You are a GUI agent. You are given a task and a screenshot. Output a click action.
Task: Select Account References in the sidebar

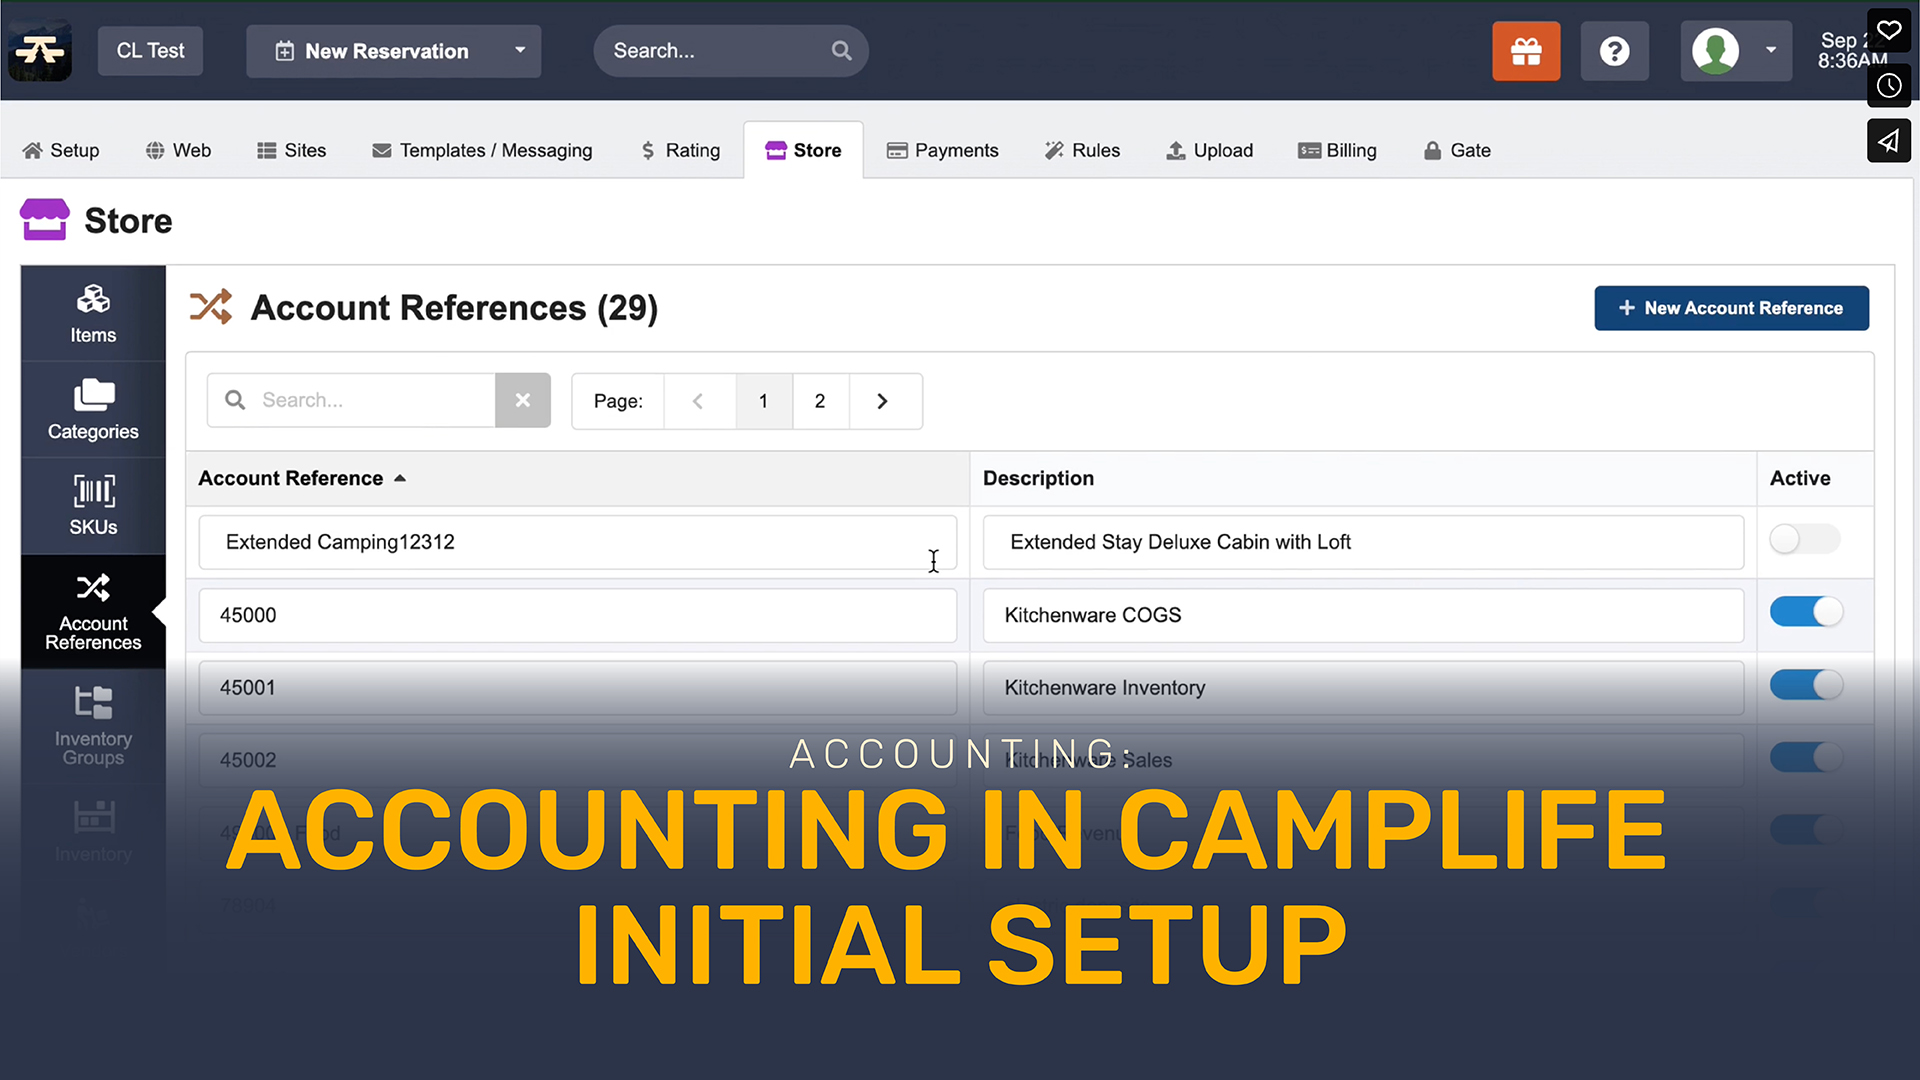pyautogui.click(x=93, y=611)
